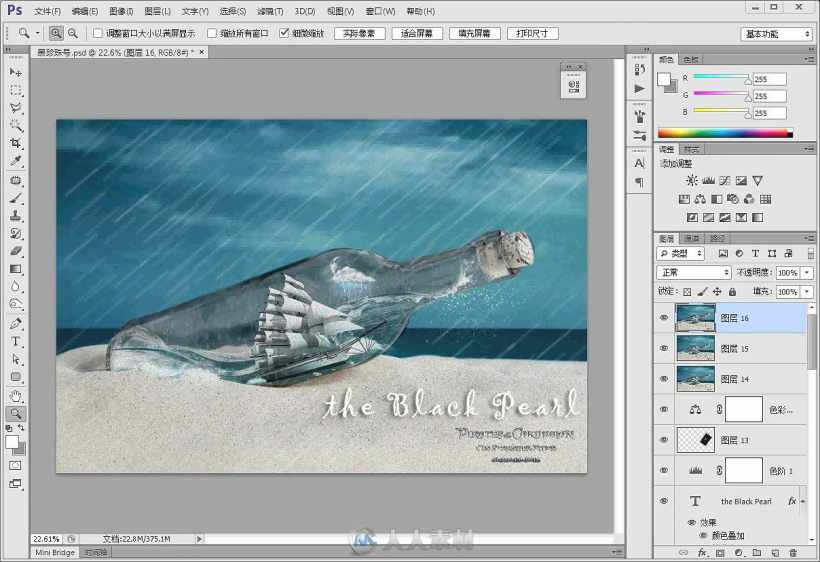Open the layer opacity dropdown arrow
Viewport: 820px width, 562px height.
(x=807, y=272)
